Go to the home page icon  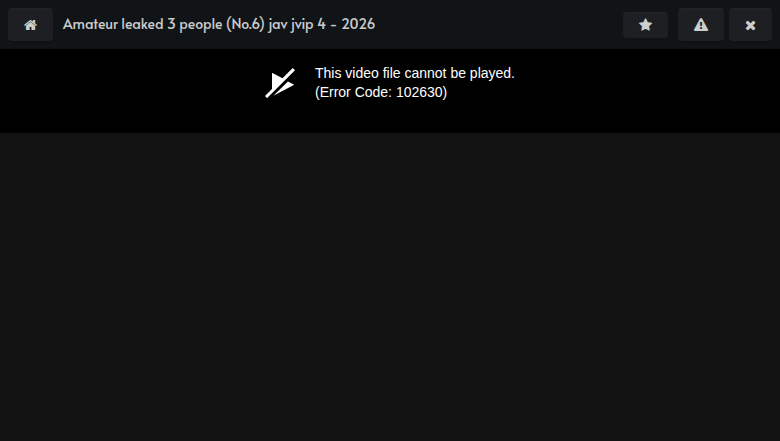coord(30,25)
